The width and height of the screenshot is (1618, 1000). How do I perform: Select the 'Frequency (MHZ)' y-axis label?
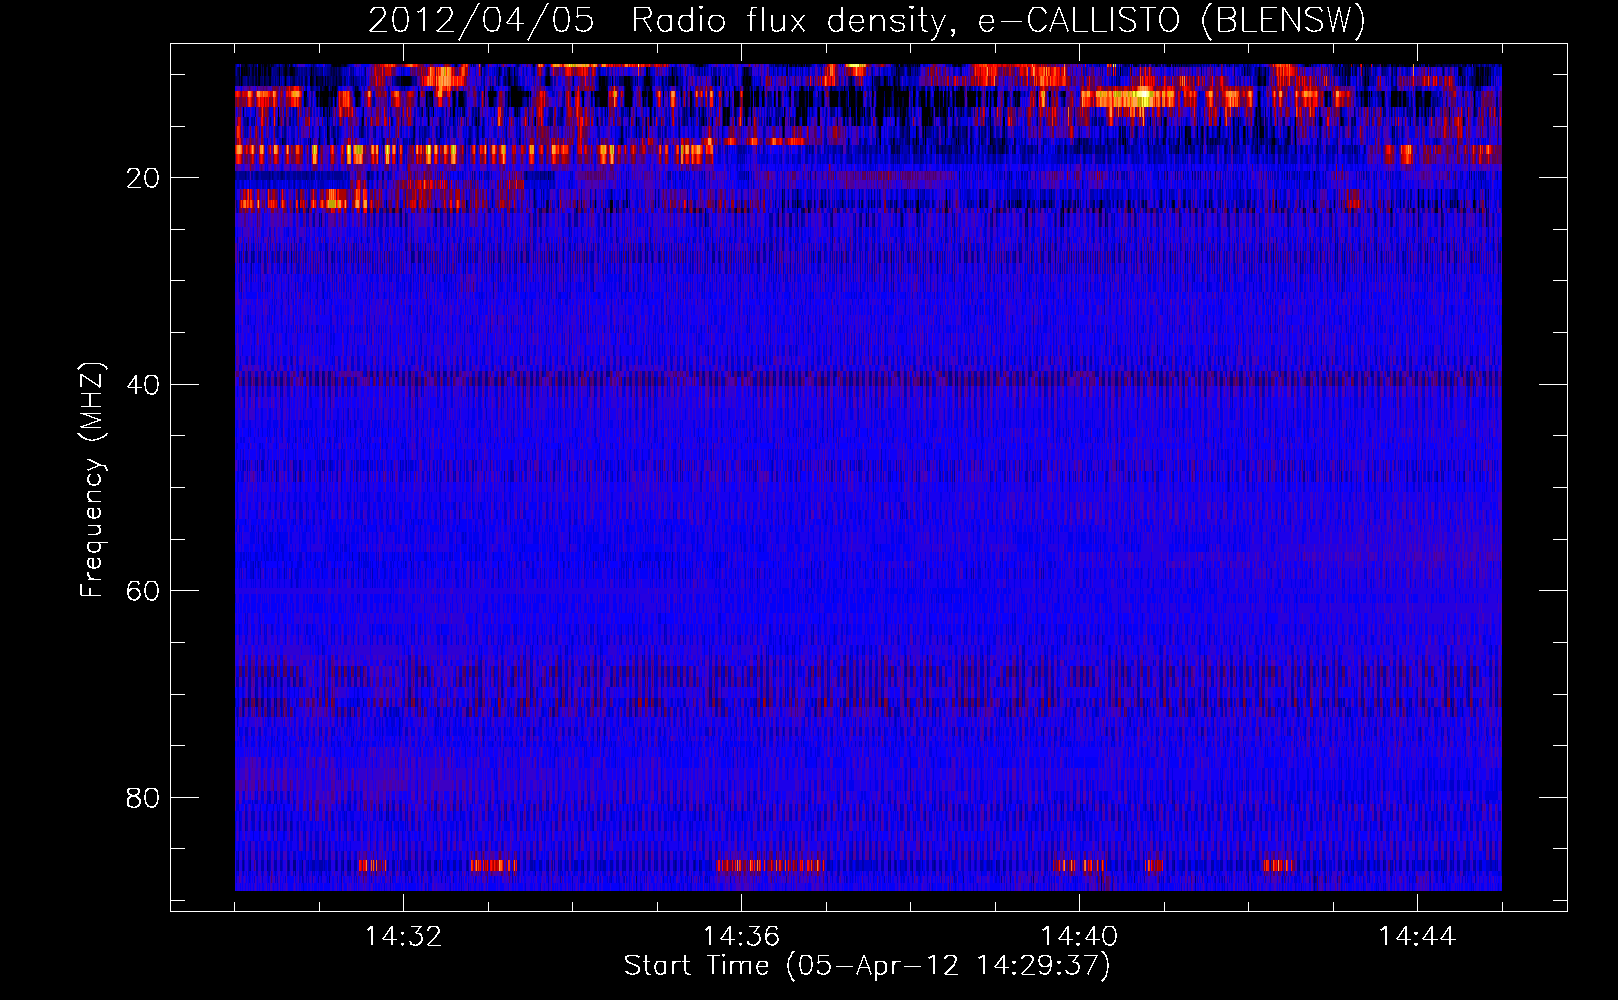pos(92,480)
